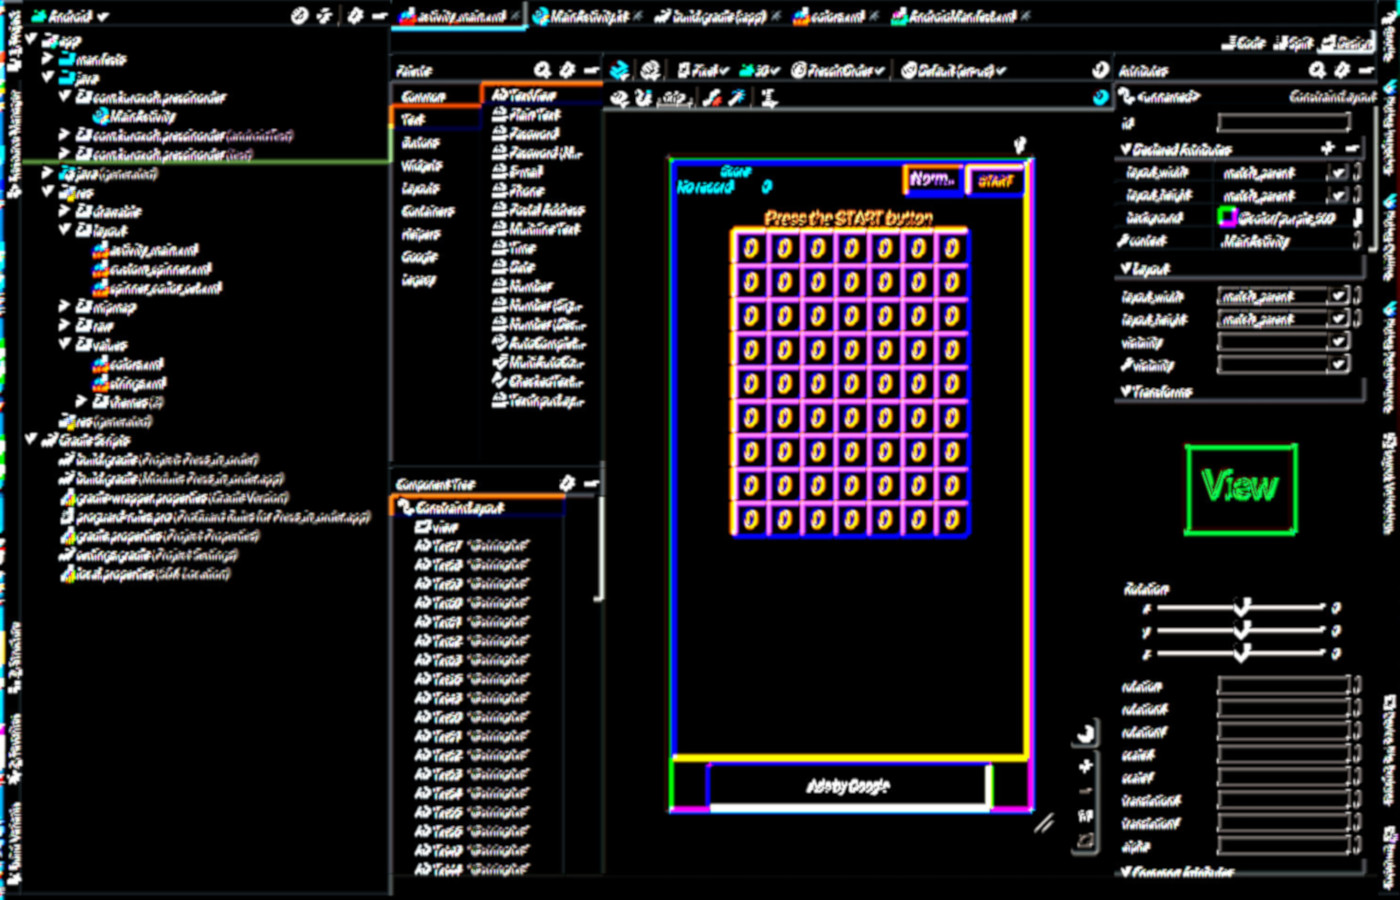The height and width of the screenshot is (900, 1400).
Task: Collapse the Declared Attributes section
Action: click(1126, 149)
